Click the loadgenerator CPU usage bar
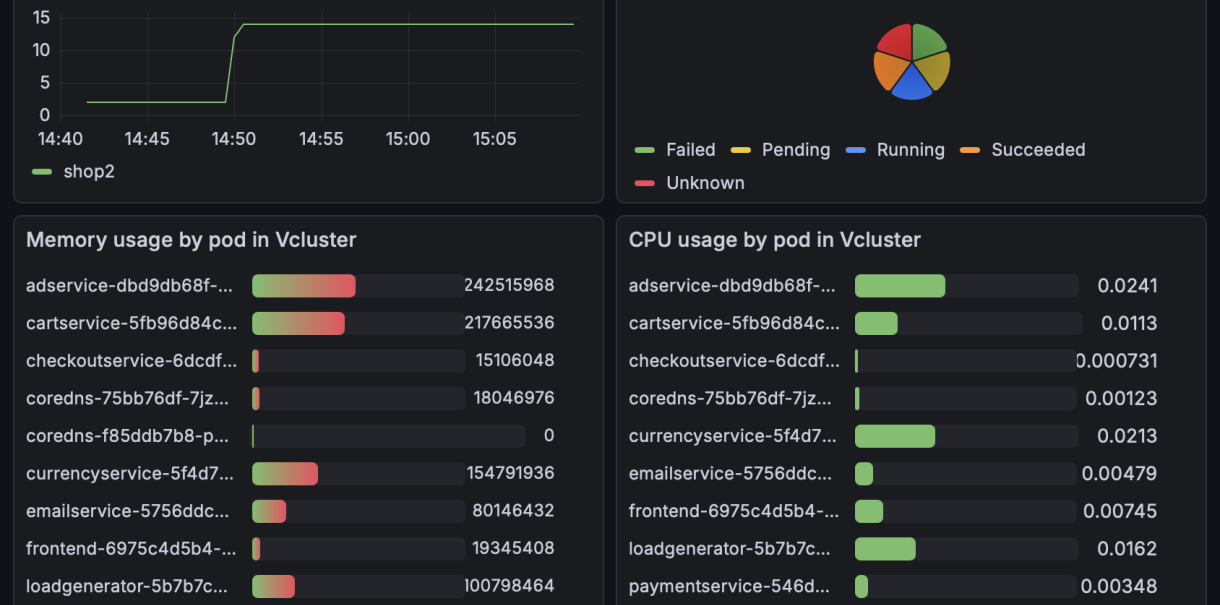Screen dimensions: 1220x605 click(885, 549)
